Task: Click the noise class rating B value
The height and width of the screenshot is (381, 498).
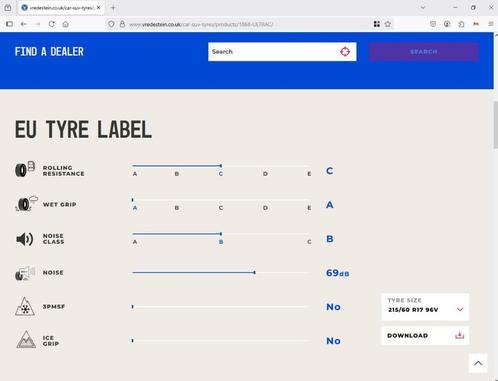Action: (330, 239)
